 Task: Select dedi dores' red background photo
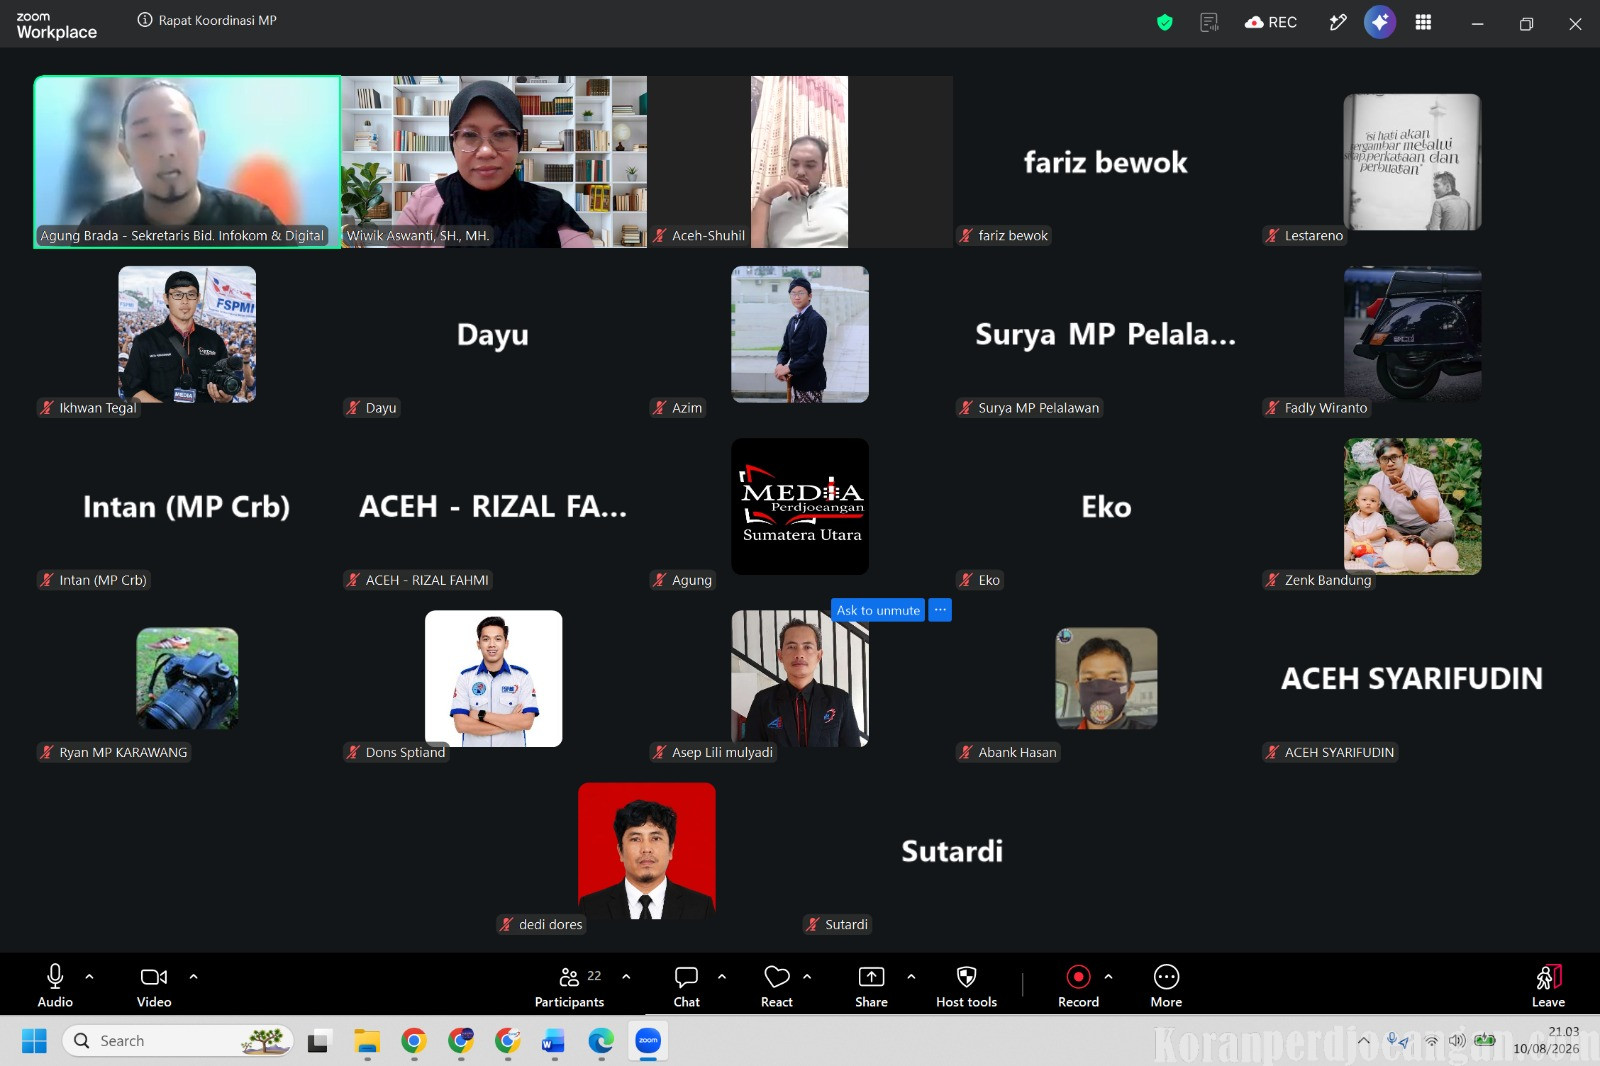[x=647, y=851]
